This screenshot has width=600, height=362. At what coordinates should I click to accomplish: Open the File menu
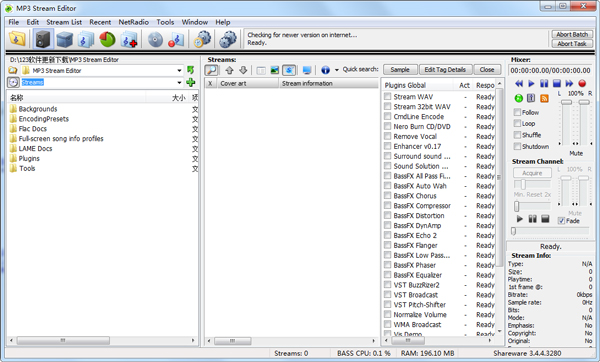click(14, 22)
